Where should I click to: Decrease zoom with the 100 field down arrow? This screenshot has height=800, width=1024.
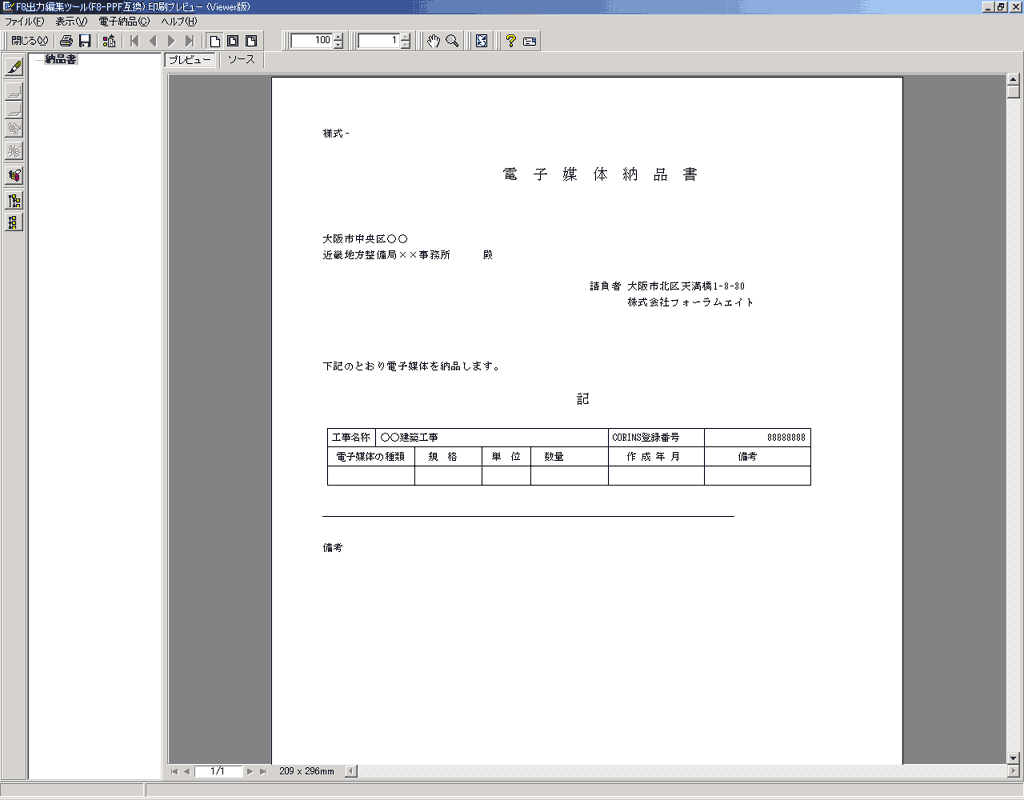(338, 44)
